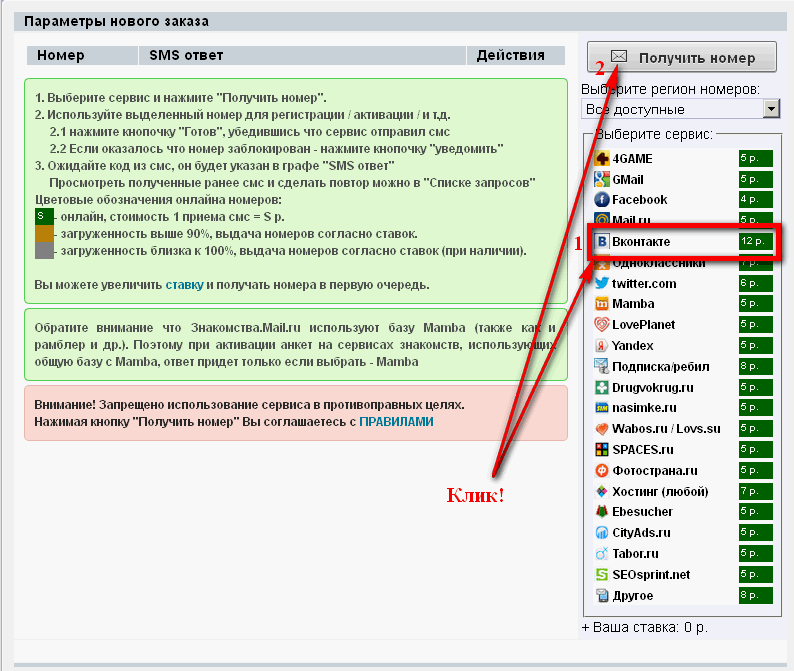
Task: Select the Mamba service name
Action: [633, 304]
